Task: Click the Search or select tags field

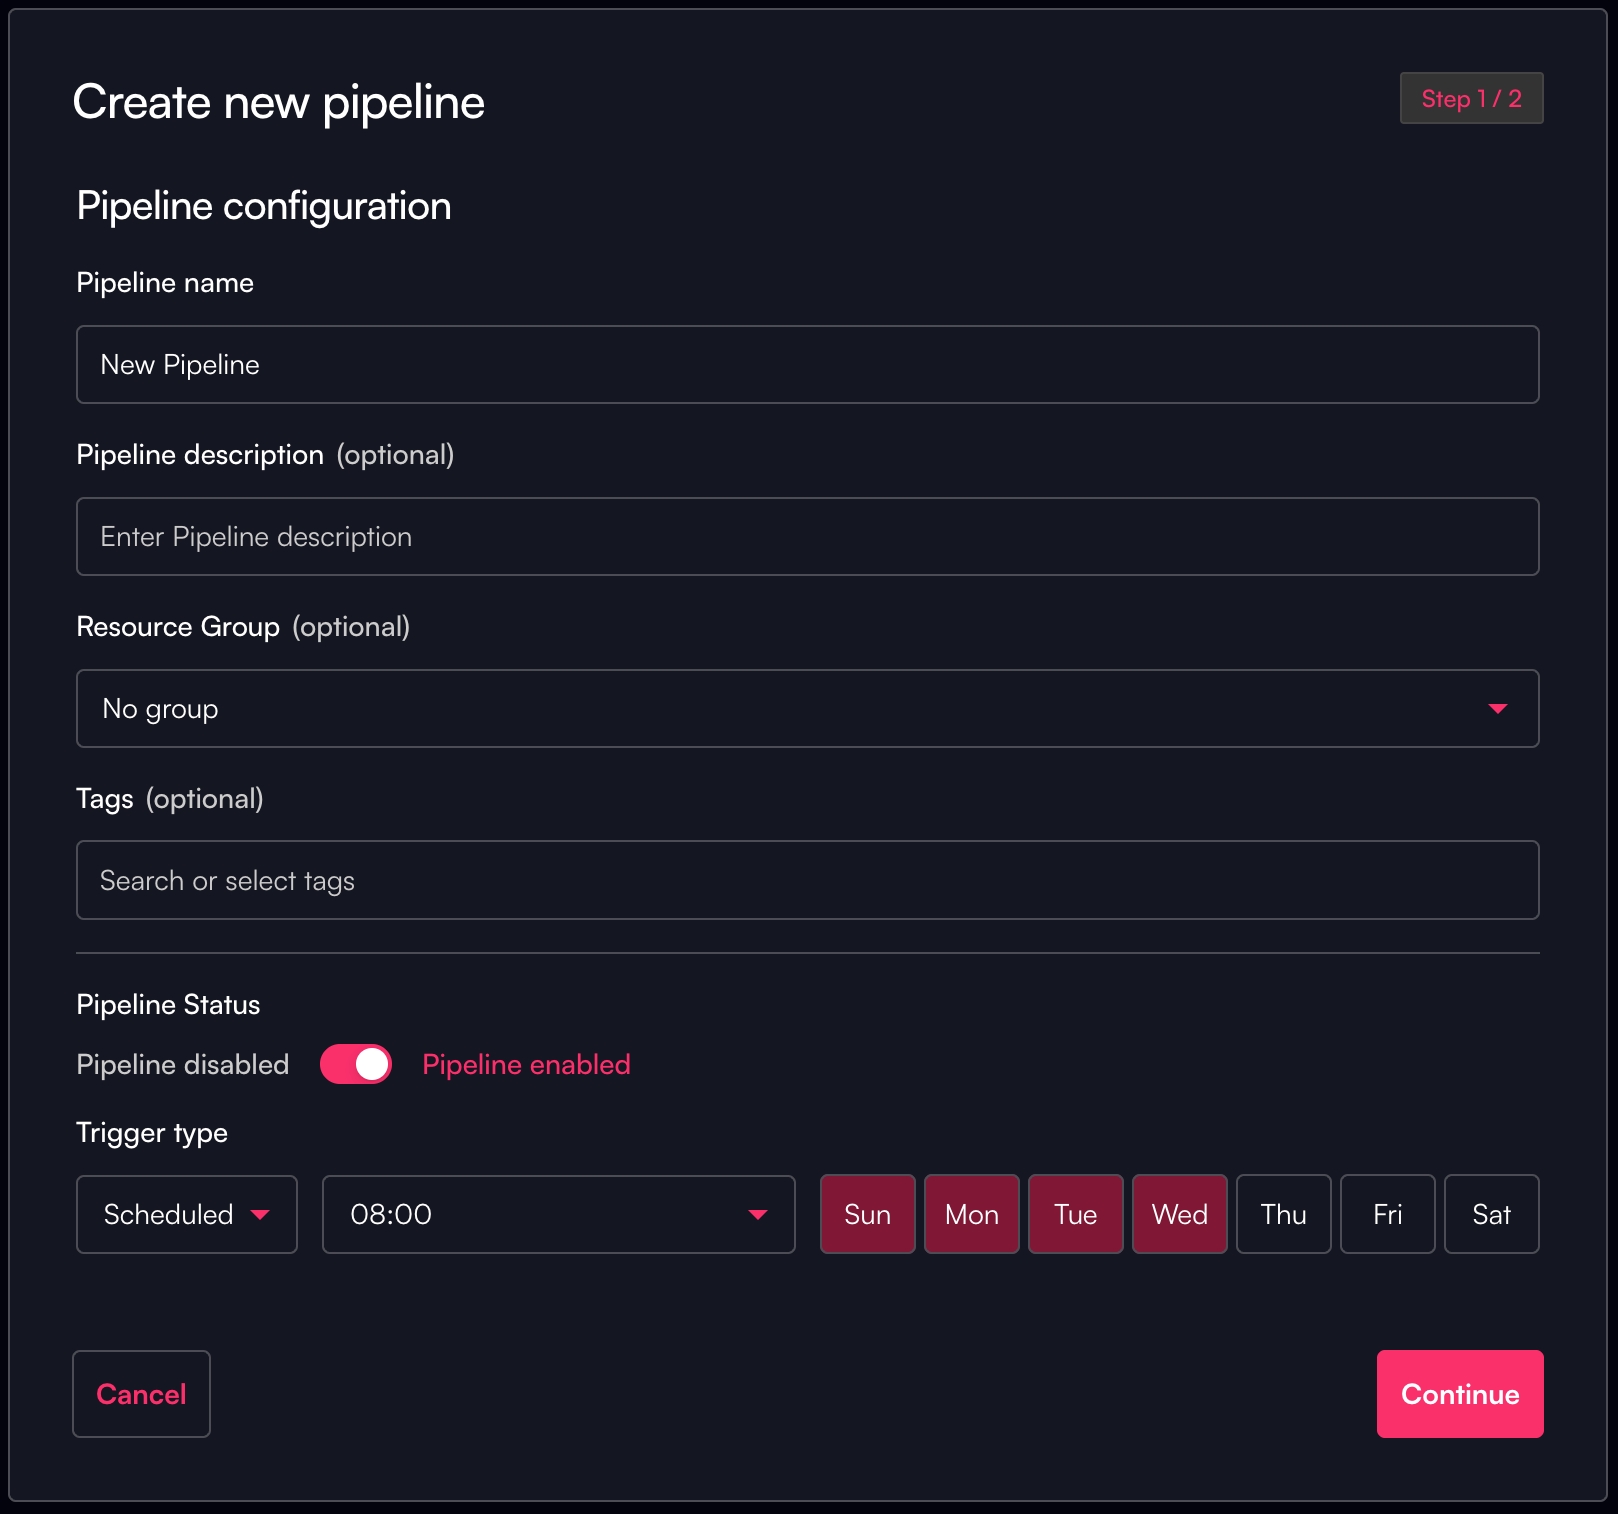Action: coord(807,881)
